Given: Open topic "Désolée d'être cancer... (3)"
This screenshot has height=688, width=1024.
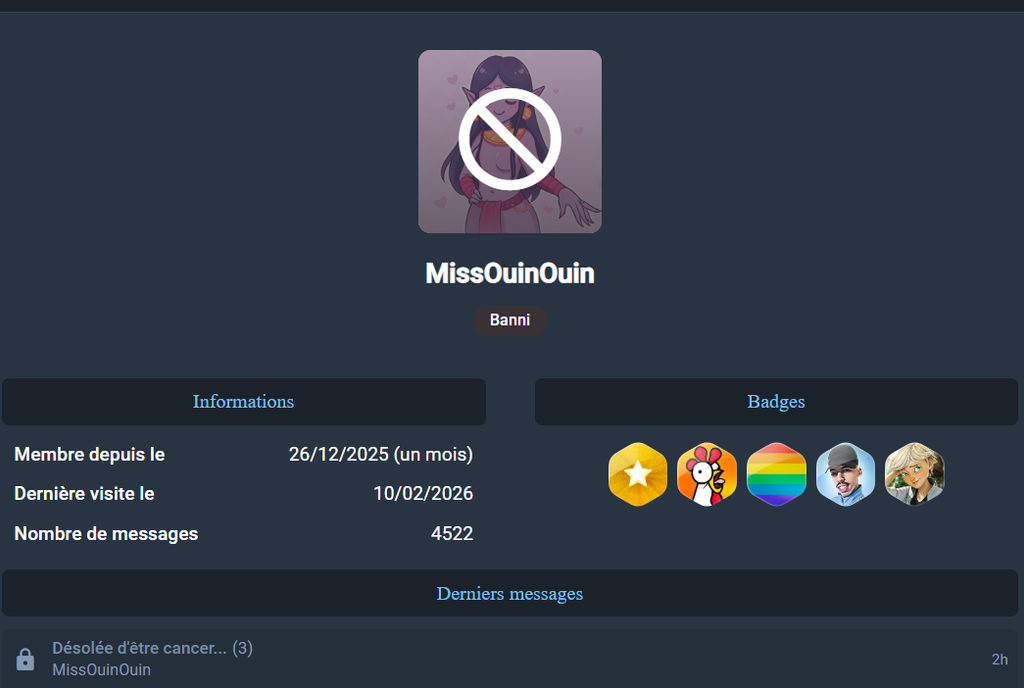Looking at the screenshot, I should pyautogui.click(x=152, y=648).
